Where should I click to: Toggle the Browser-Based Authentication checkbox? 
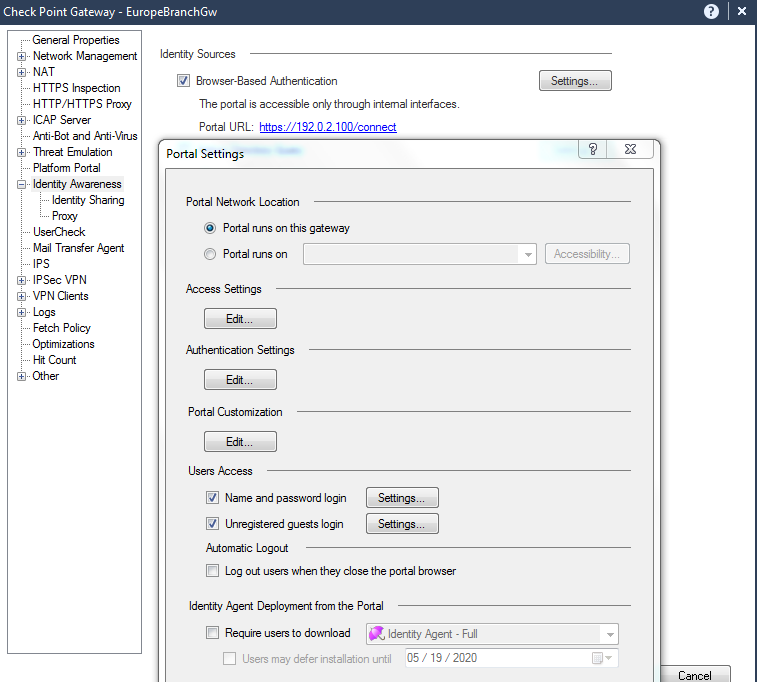[x=183, y=81]
